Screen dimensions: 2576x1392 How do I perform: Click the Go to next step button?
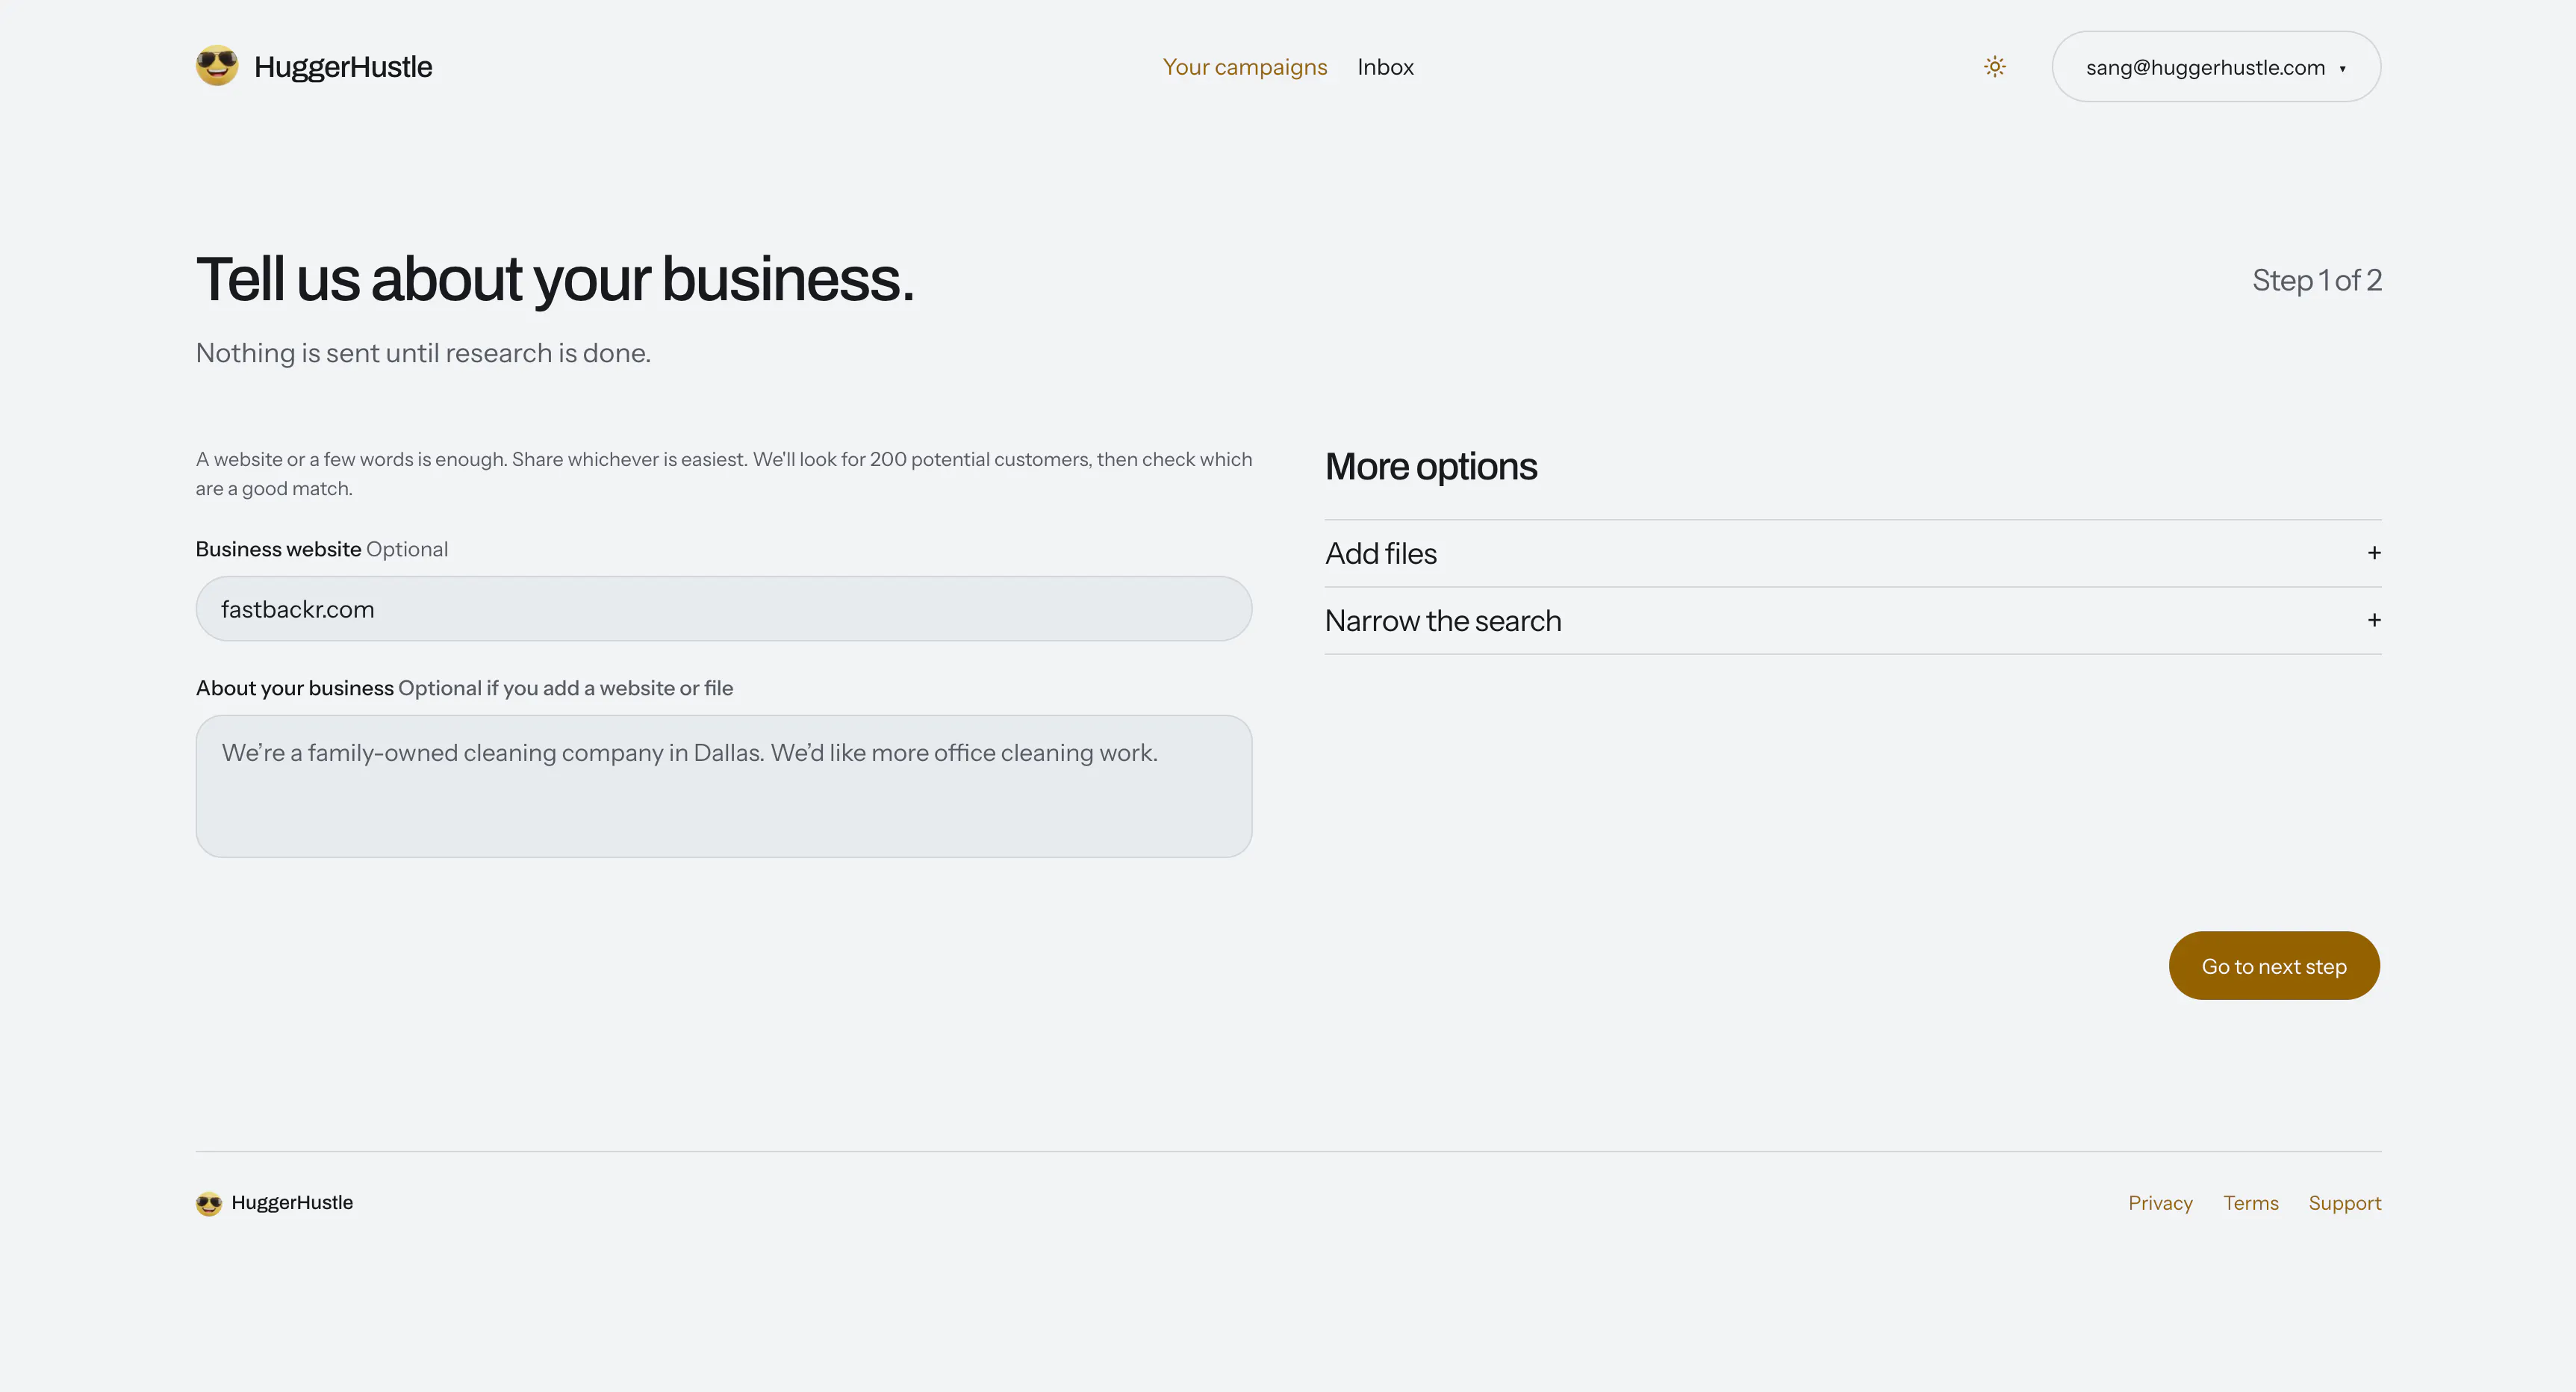coord(2274,966)
